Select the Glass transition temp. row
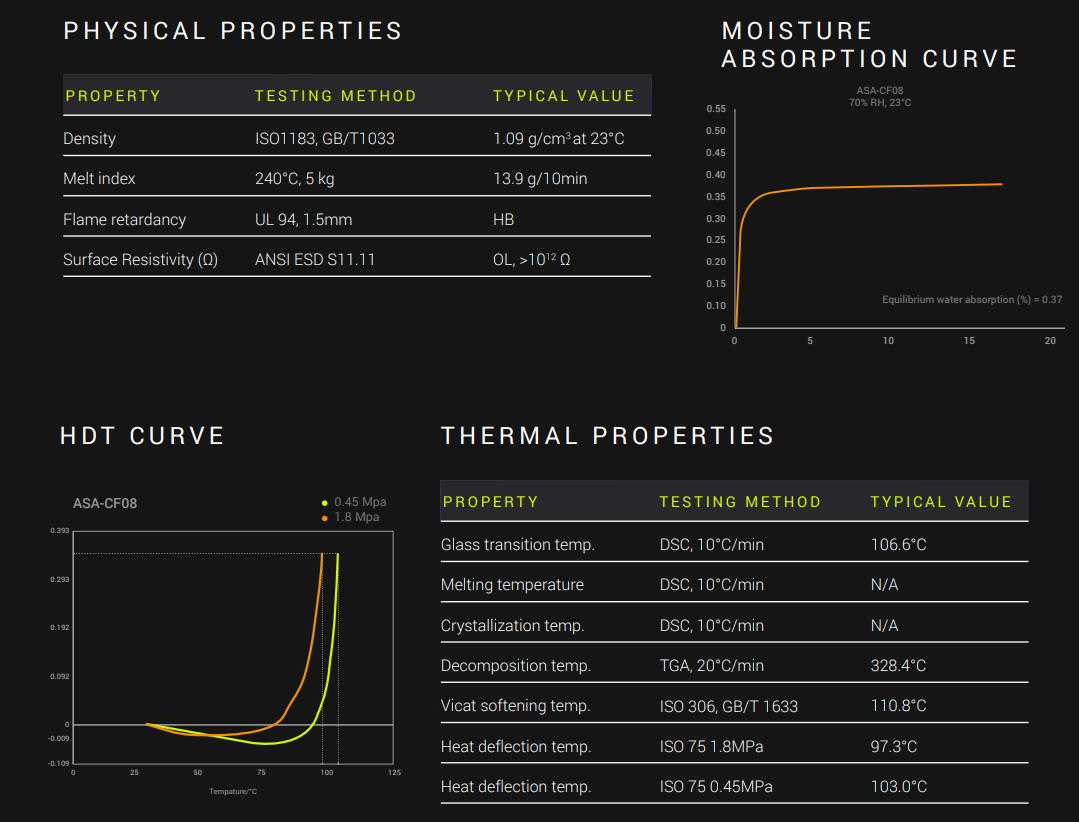The image size is (1079, 822). (x=517, y=545)
